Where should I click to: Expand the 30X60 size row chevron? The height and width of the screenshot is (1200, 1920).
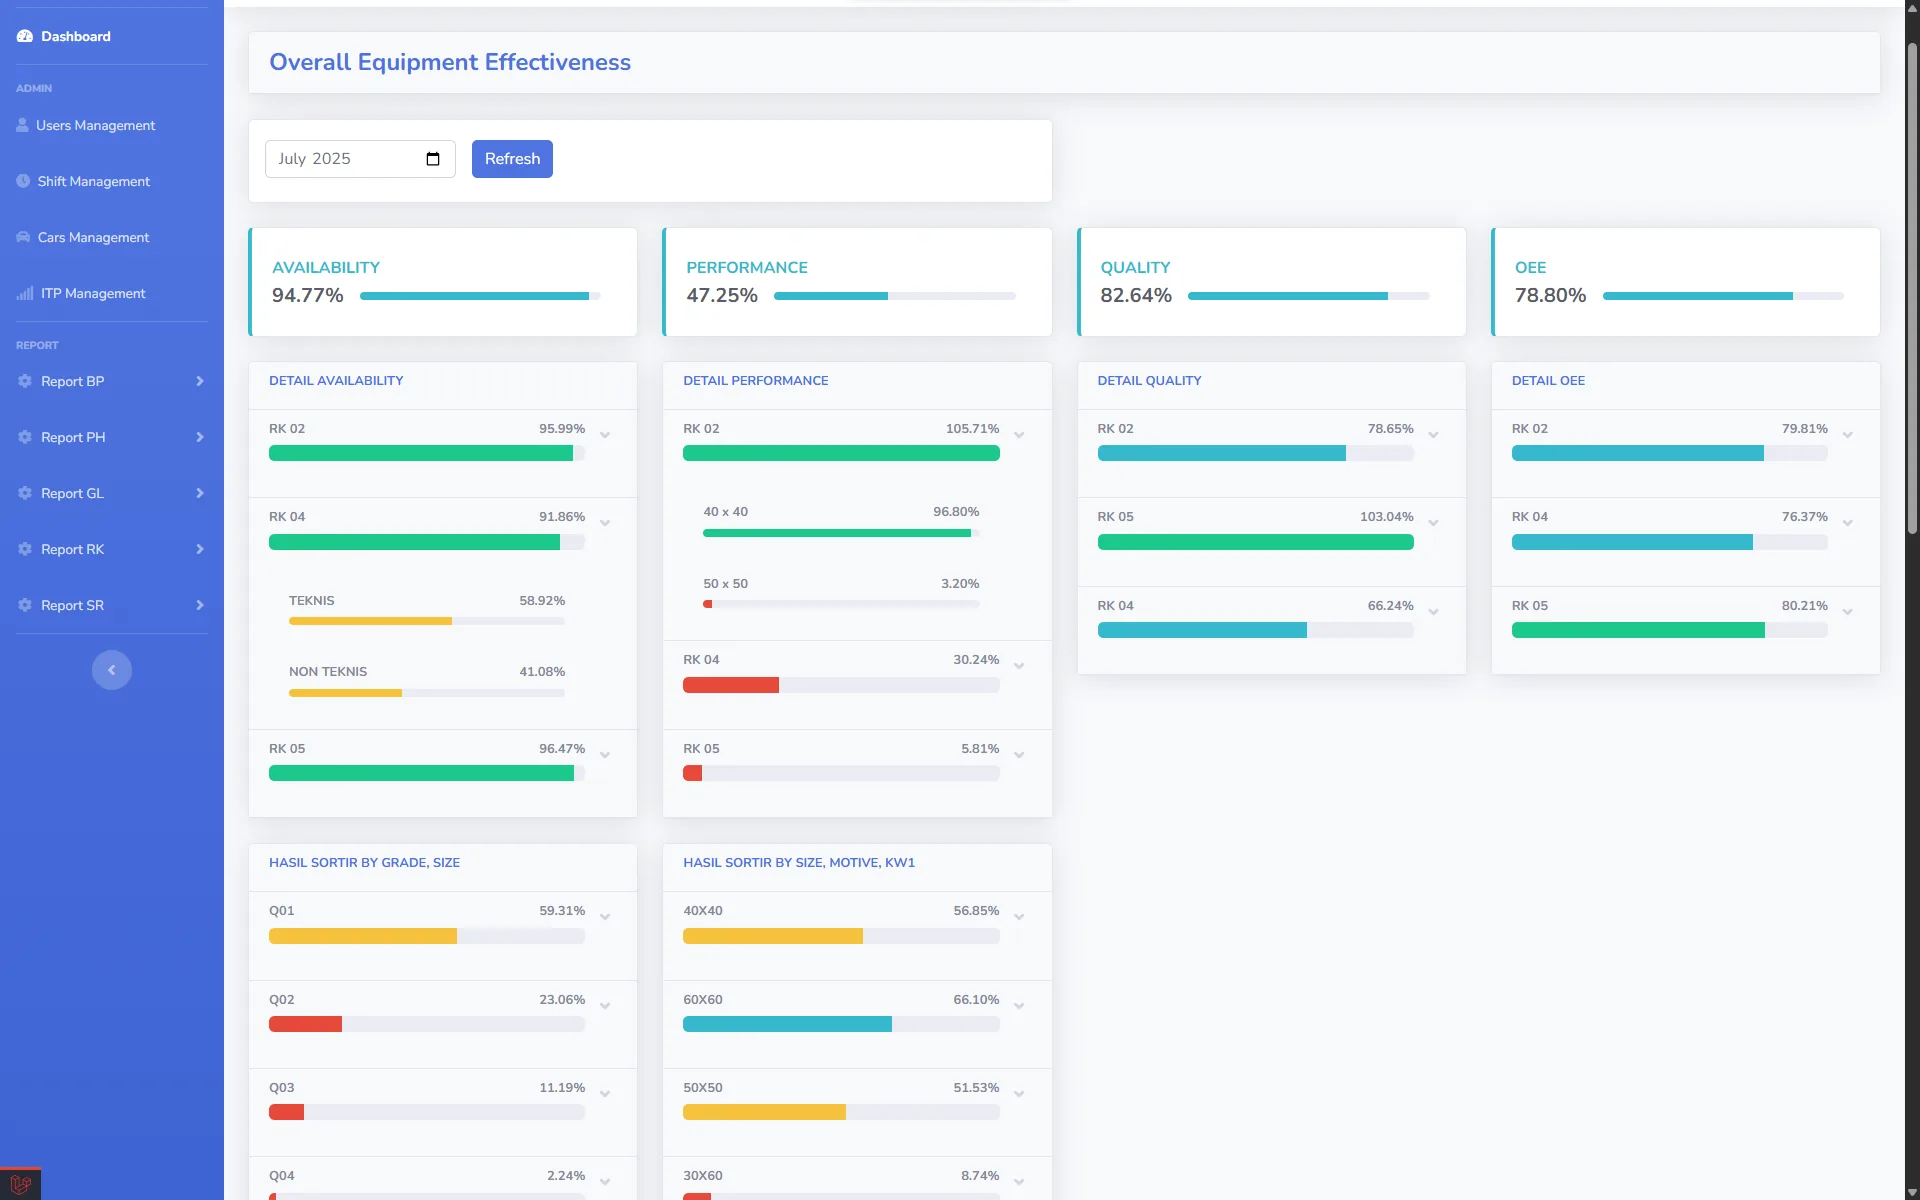1019,1182
